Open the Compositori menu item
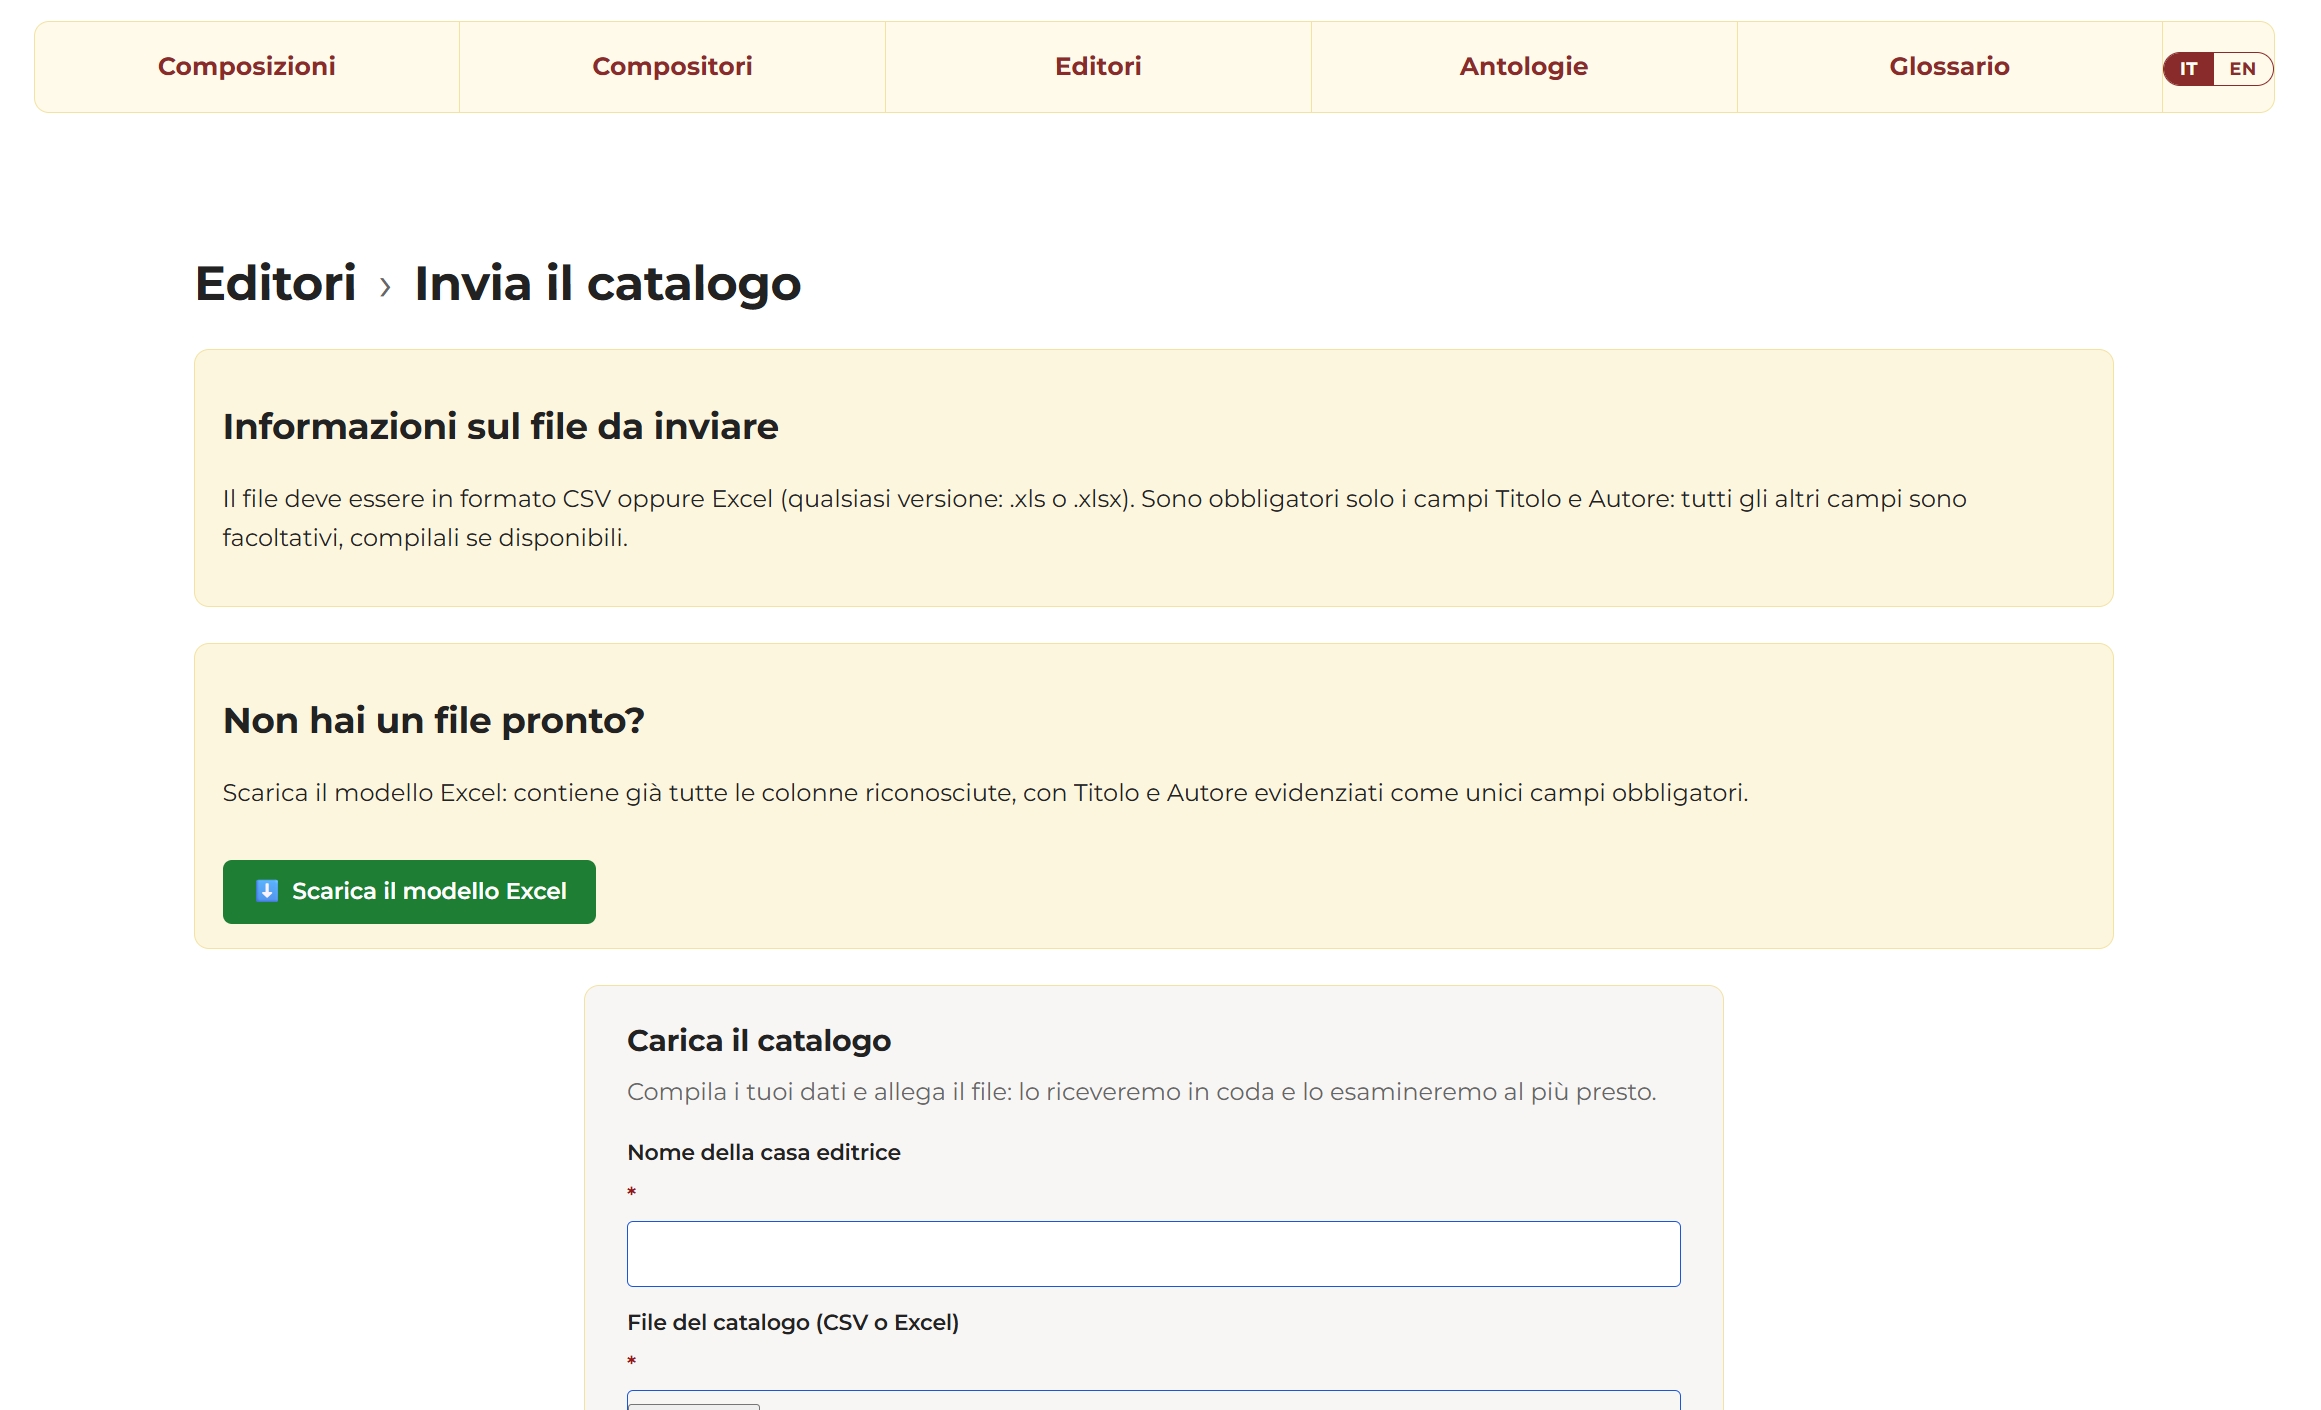2321x1410 pixels. tap(672, 67)
